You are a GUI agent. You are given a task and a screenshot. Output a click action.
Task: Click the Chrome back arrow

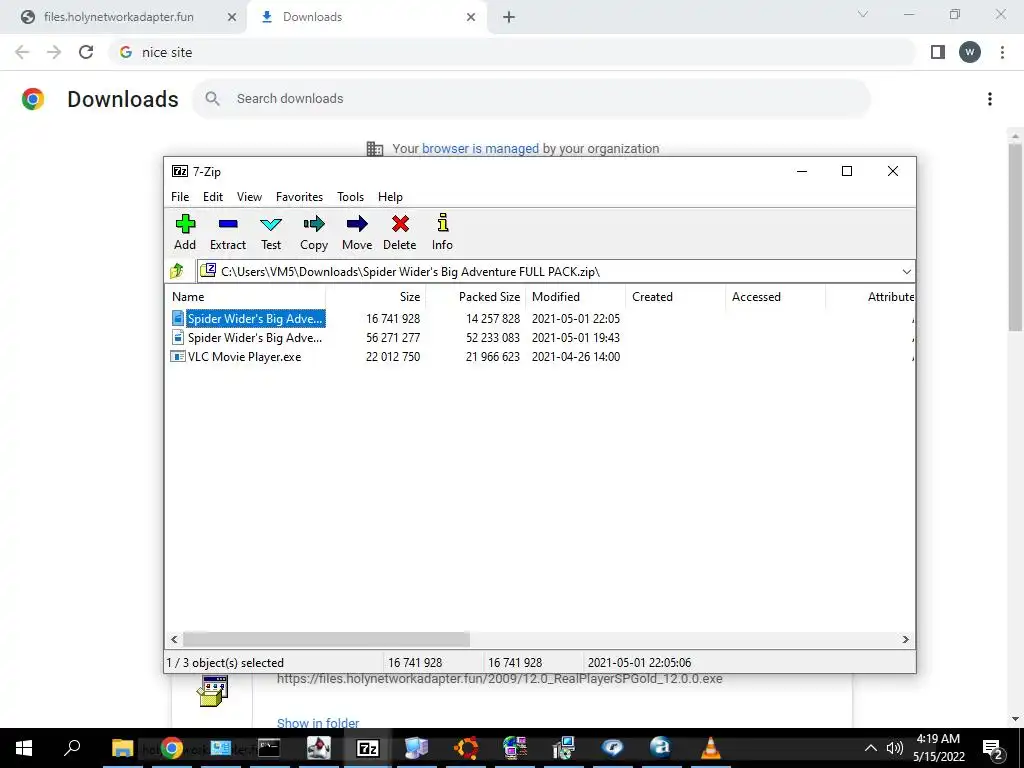(x=22, y=52)
